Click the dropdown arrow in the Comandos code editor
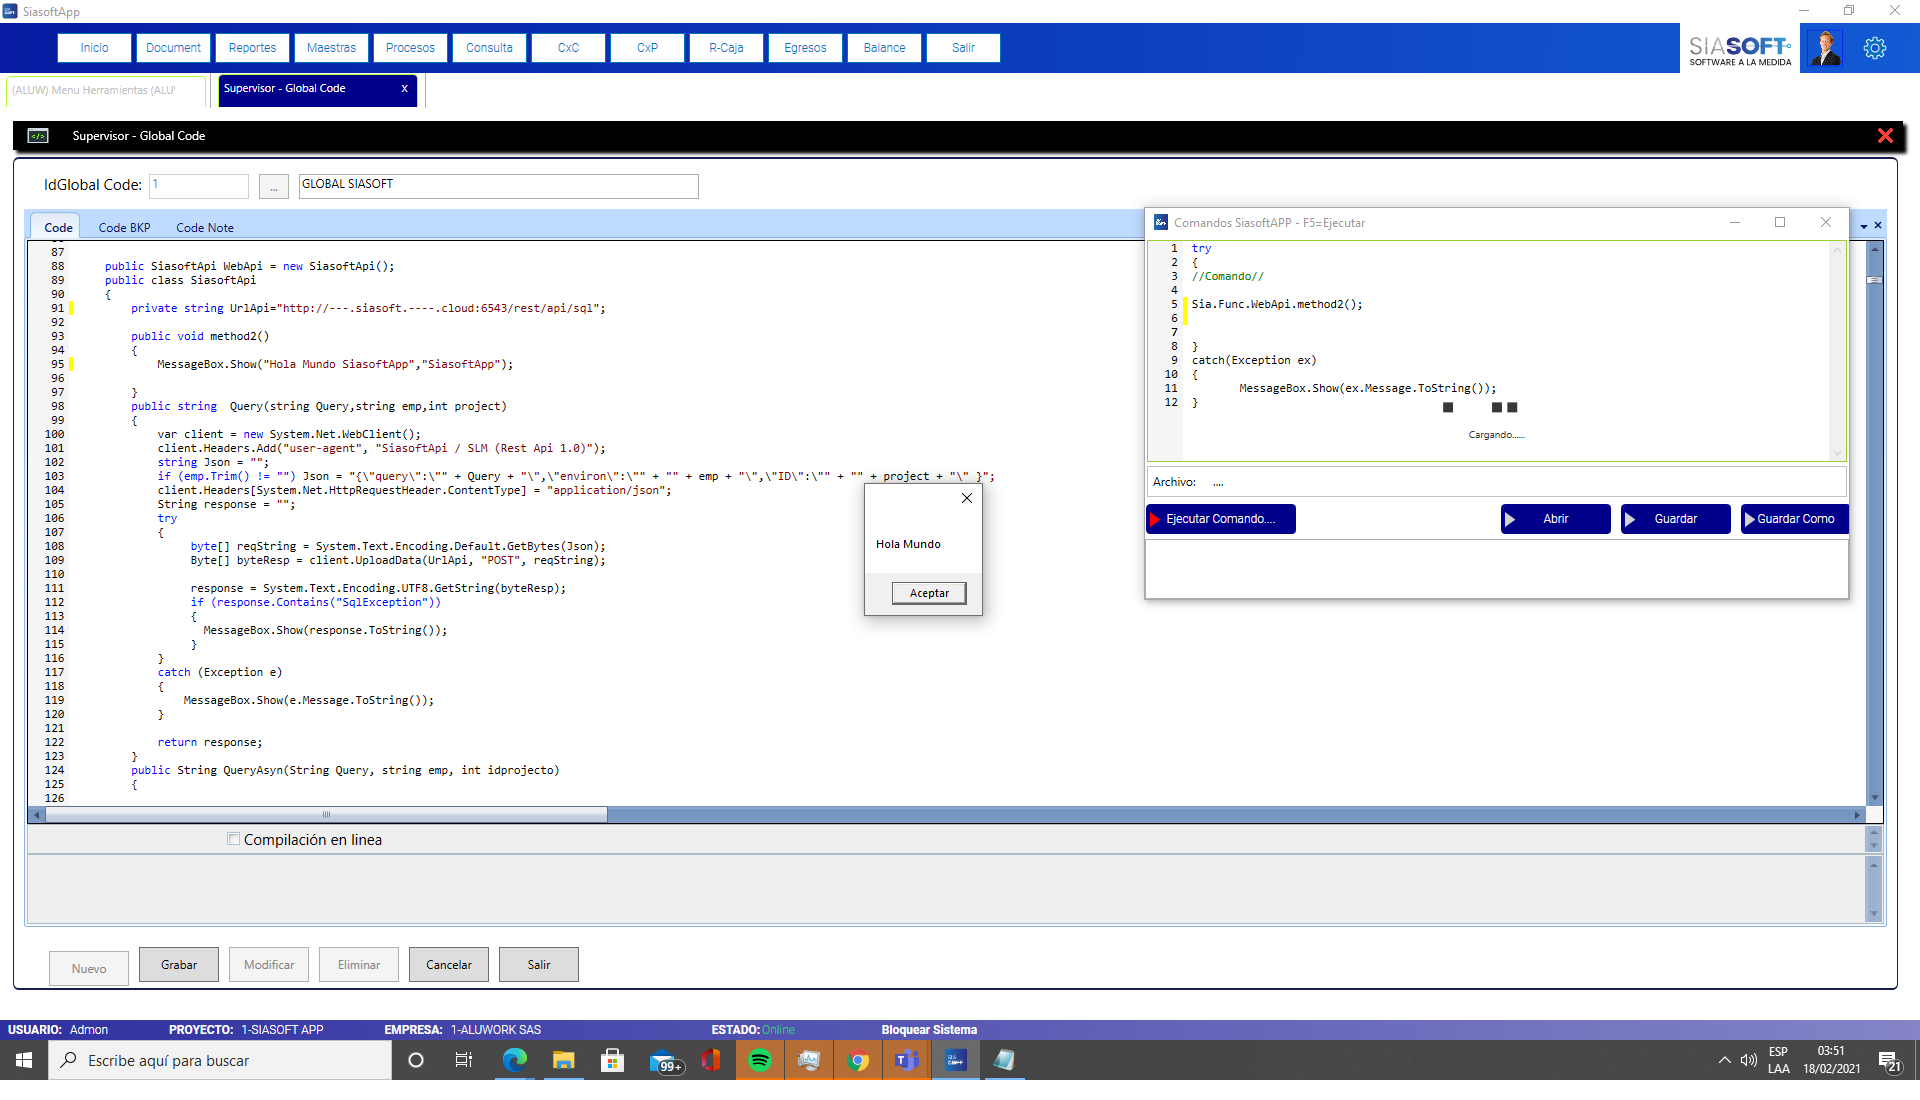1920x1100 pixels. (x=1838, y=453)
